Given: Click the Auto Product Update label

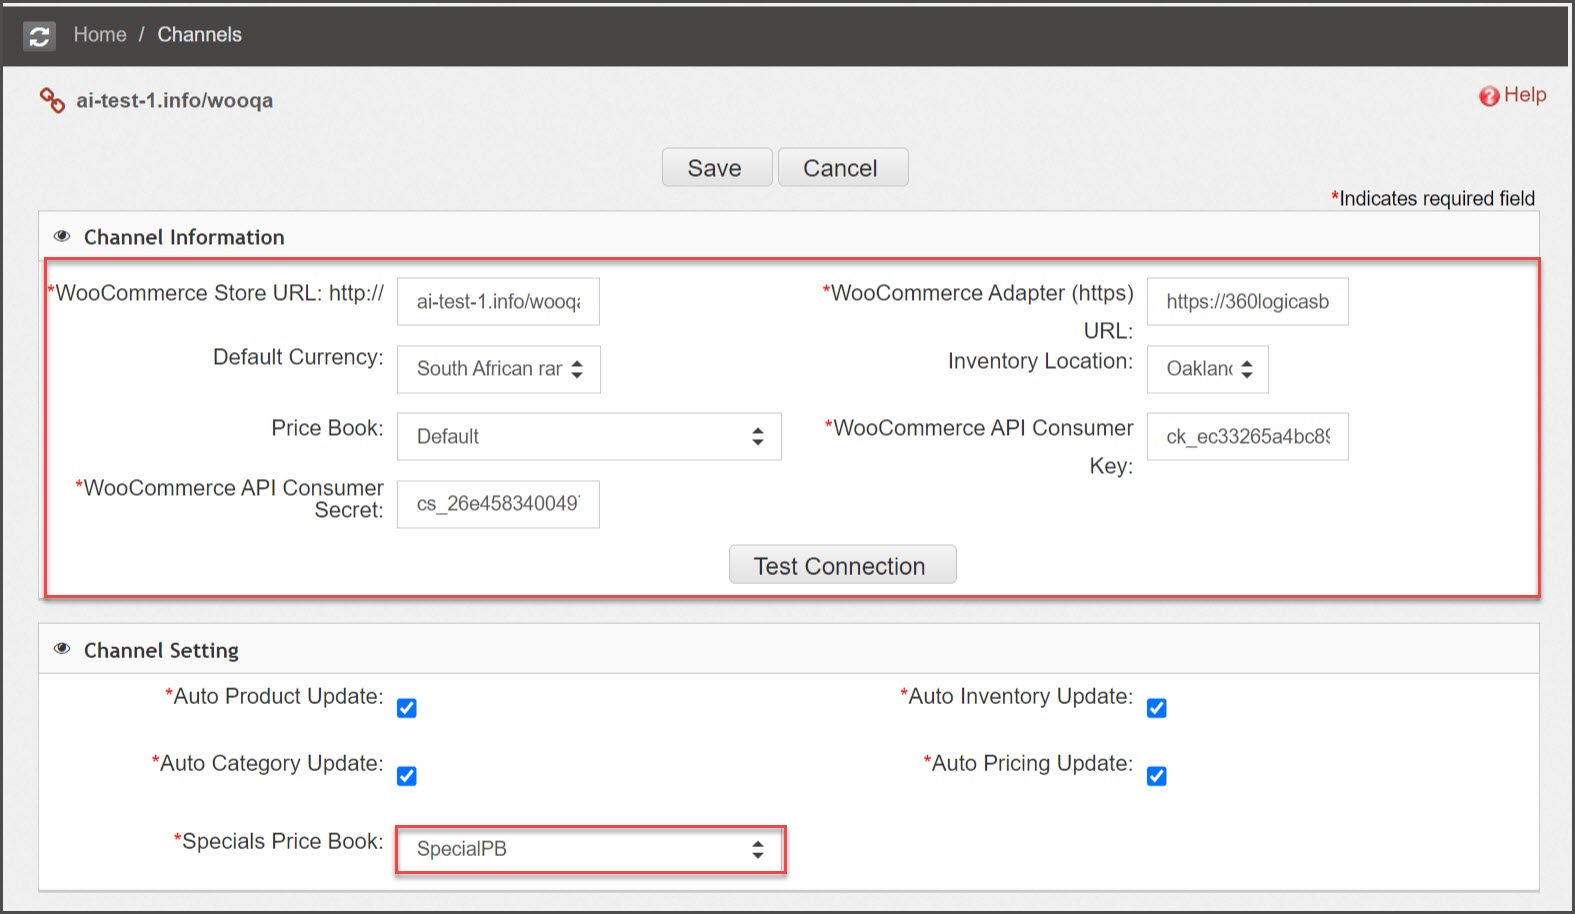Looking at the screenshot, I should [x=274, y=696].
